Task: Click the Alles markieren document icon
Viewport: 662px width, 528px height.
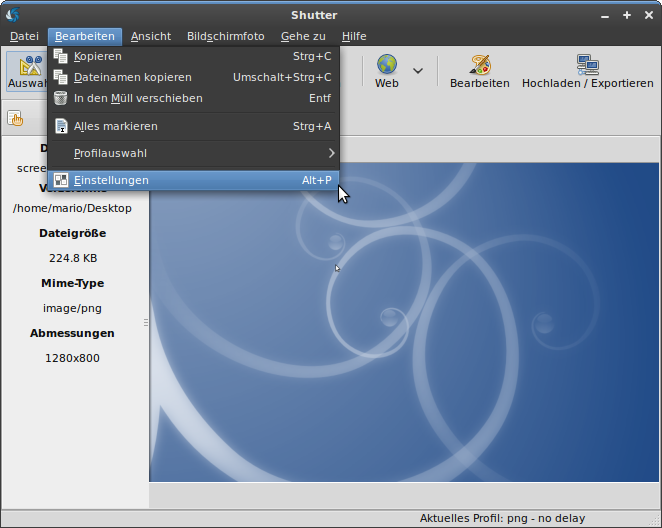Action: (x=61, y=126)
